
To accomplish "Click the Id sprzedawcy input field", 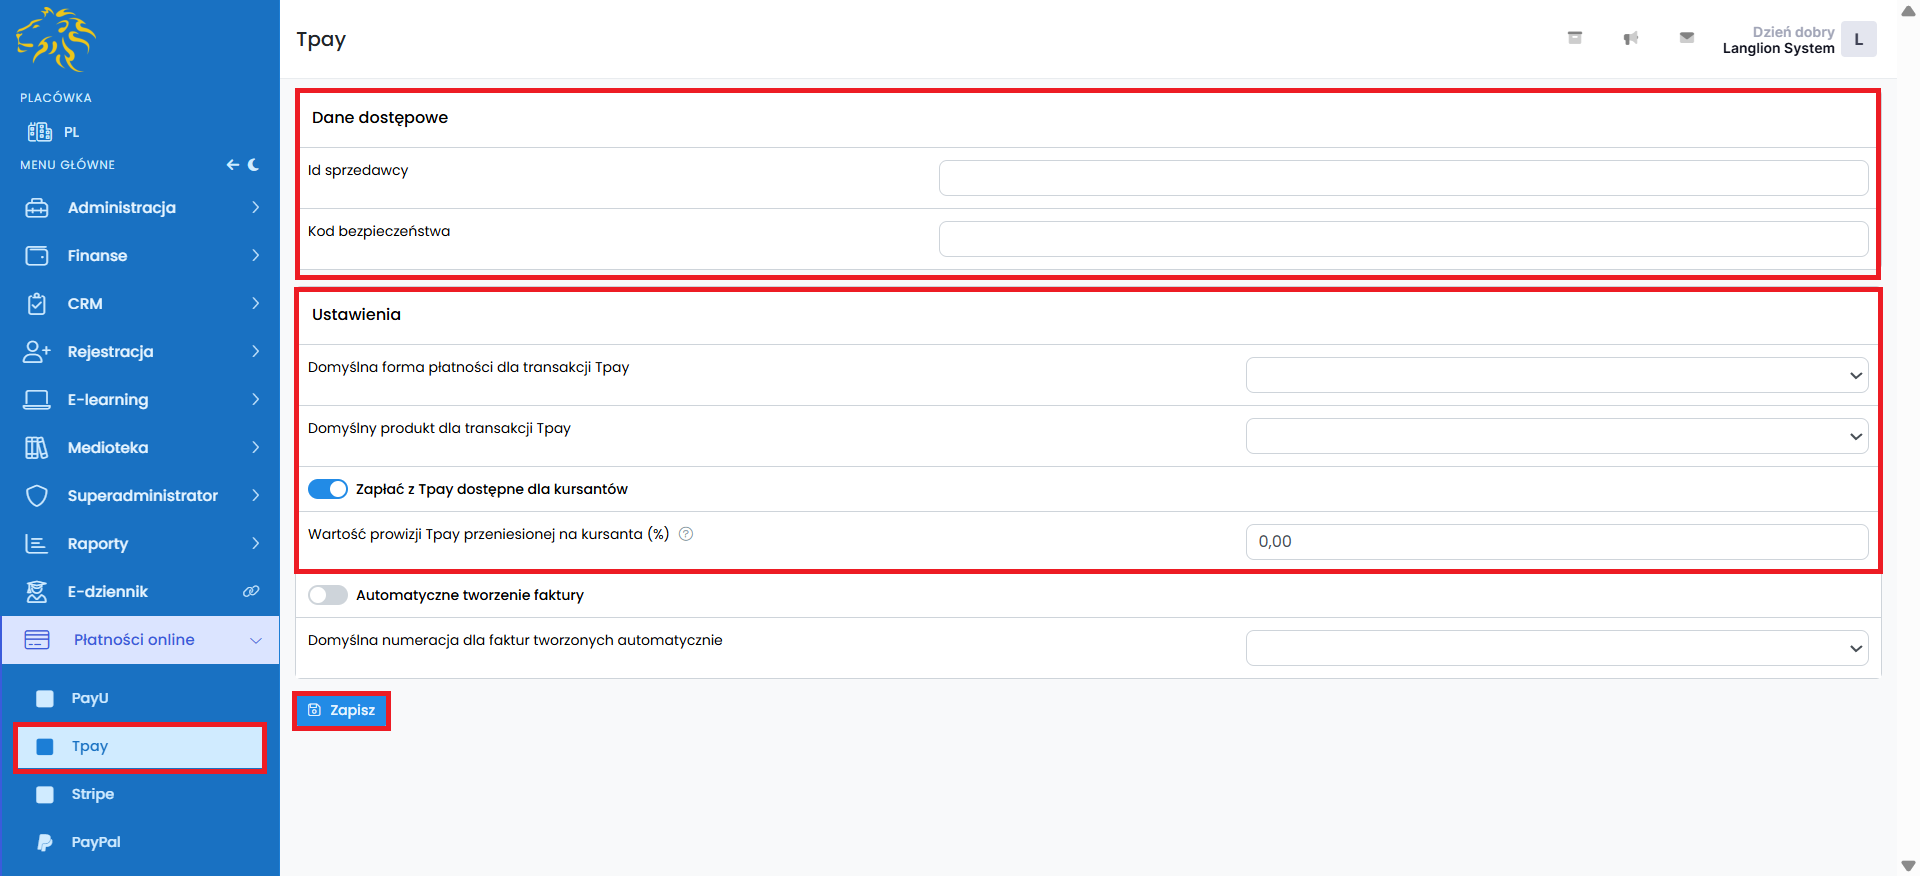I will [1403, 178].
